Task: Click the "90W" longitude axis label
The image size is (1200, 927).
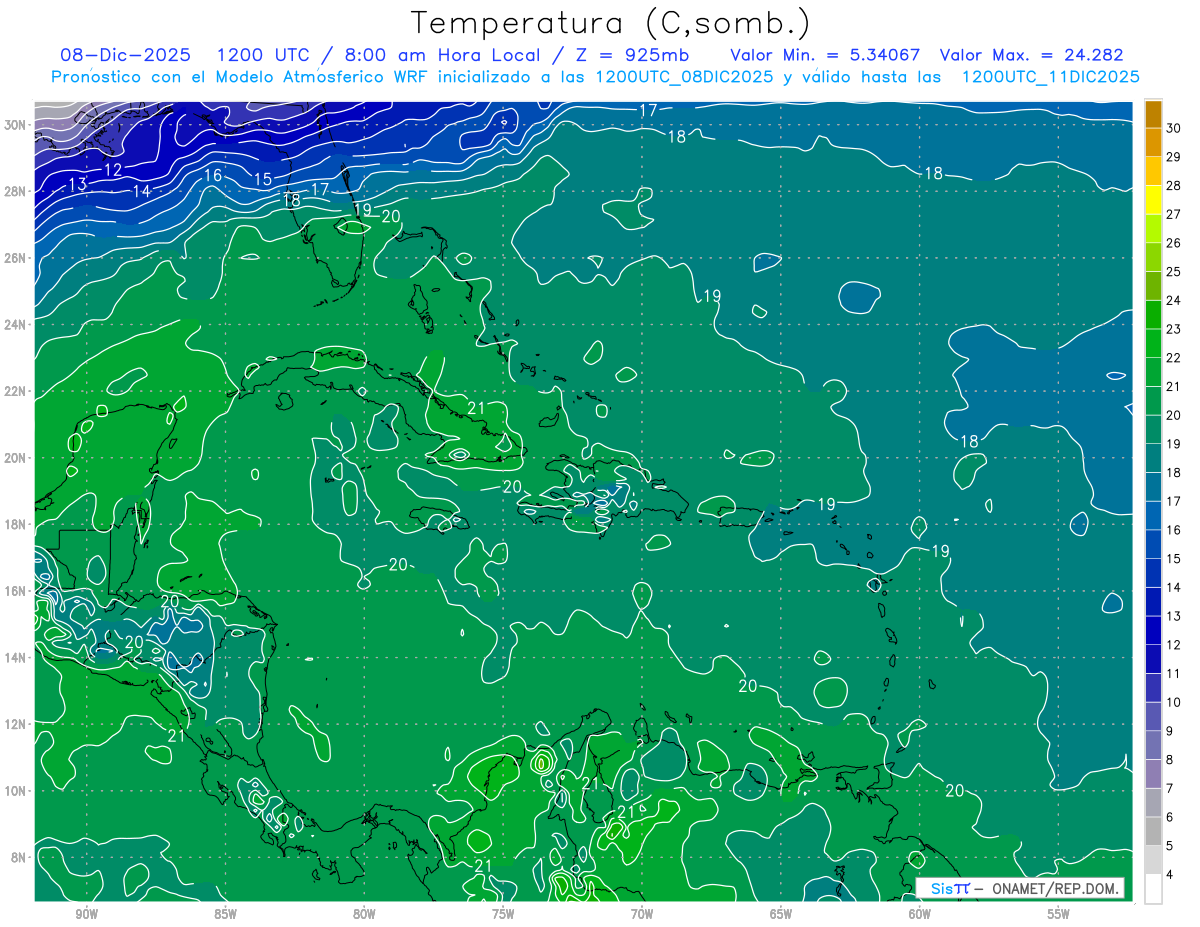Action: (86, 914)
